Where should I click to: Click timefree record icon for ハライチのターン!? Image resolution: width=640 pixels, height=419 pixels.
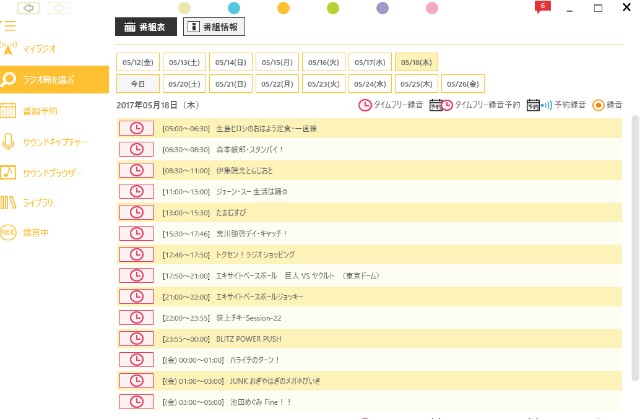pos(136,360)
